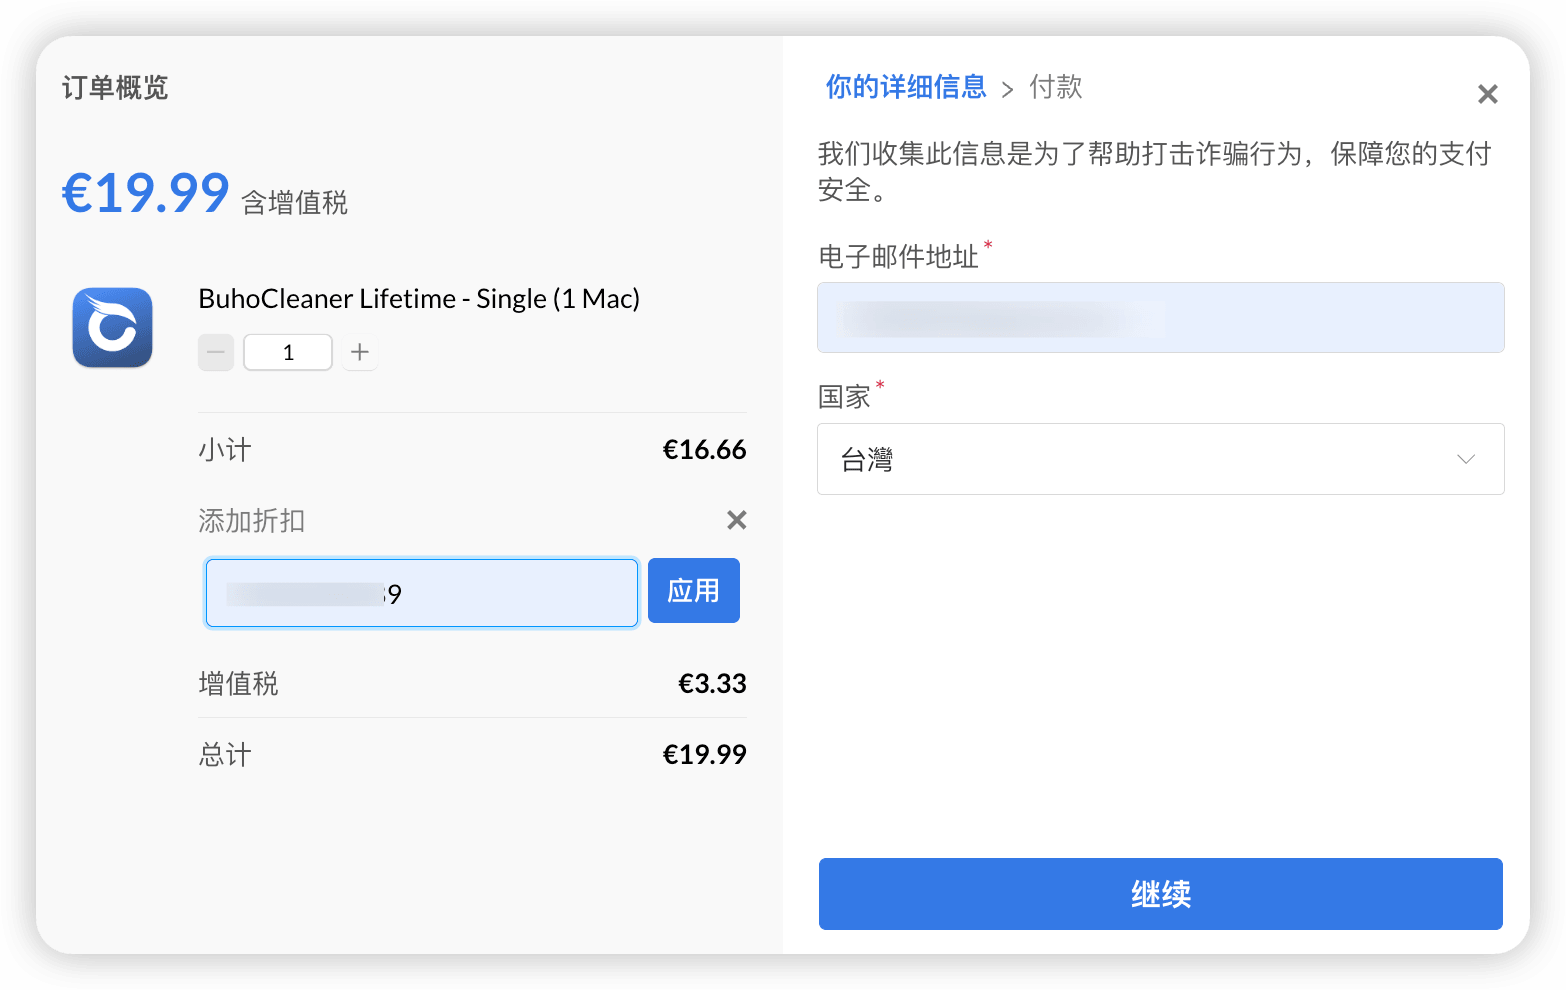Click the quantity field showing 1

[288, 352]
